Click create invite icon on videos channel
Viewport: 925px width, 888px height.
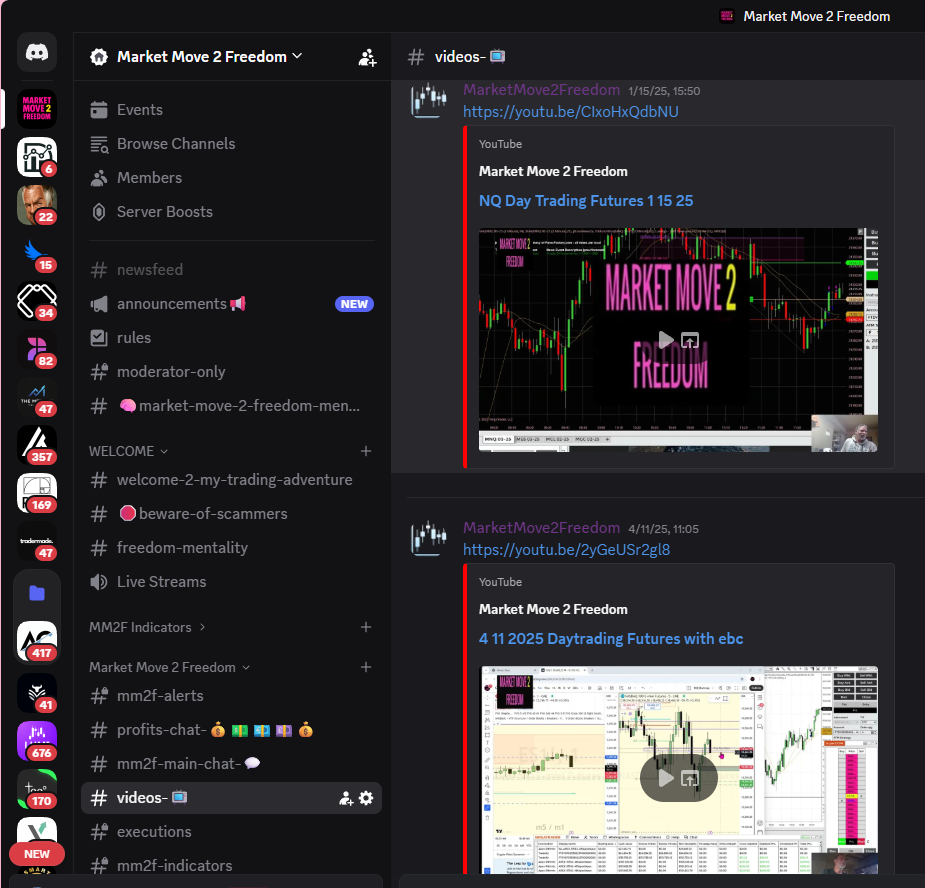click(346, 798)
